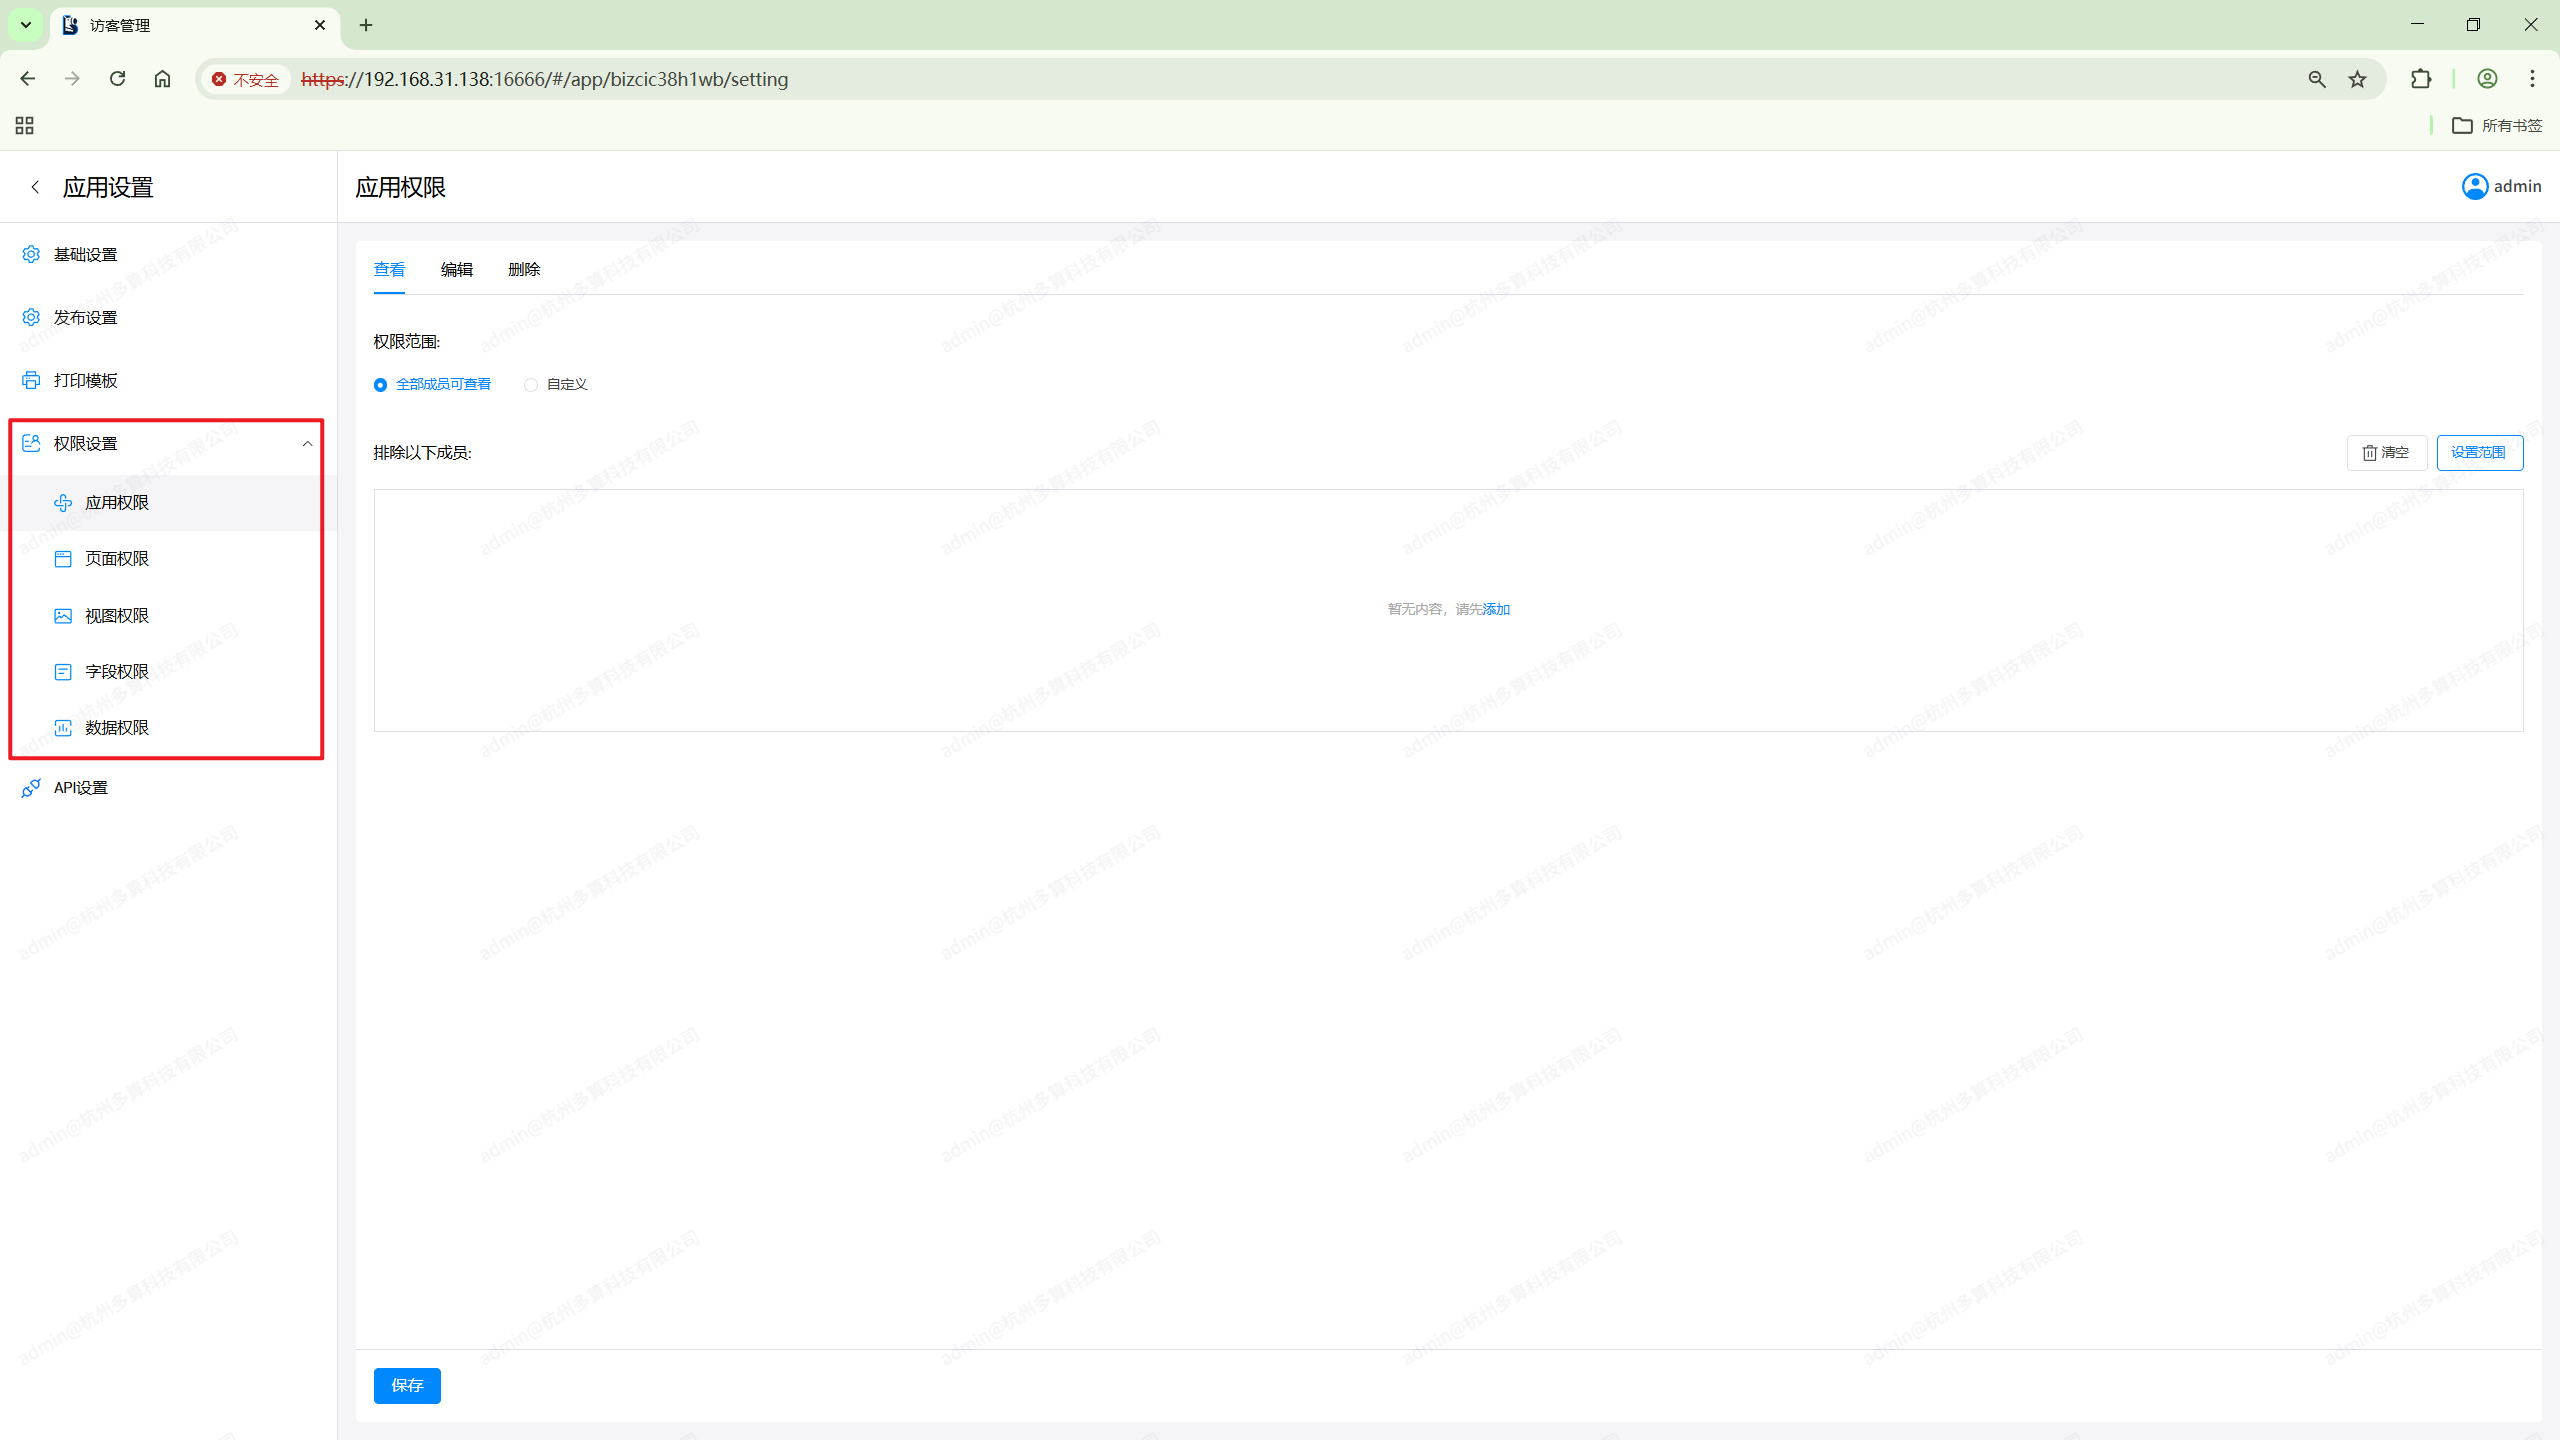Click the 基础设置 gear icon
Viewport: 2560px width, 1440px height.
31,254
